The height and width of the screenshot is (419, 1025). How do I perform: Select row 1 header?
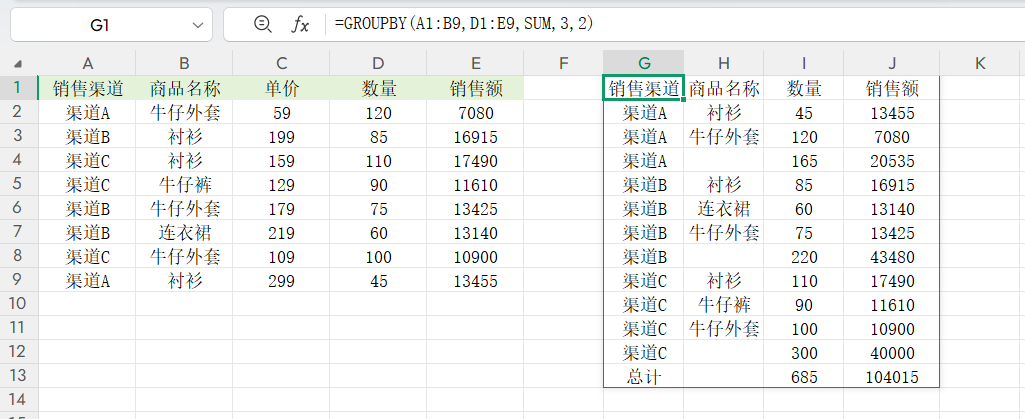19,88
